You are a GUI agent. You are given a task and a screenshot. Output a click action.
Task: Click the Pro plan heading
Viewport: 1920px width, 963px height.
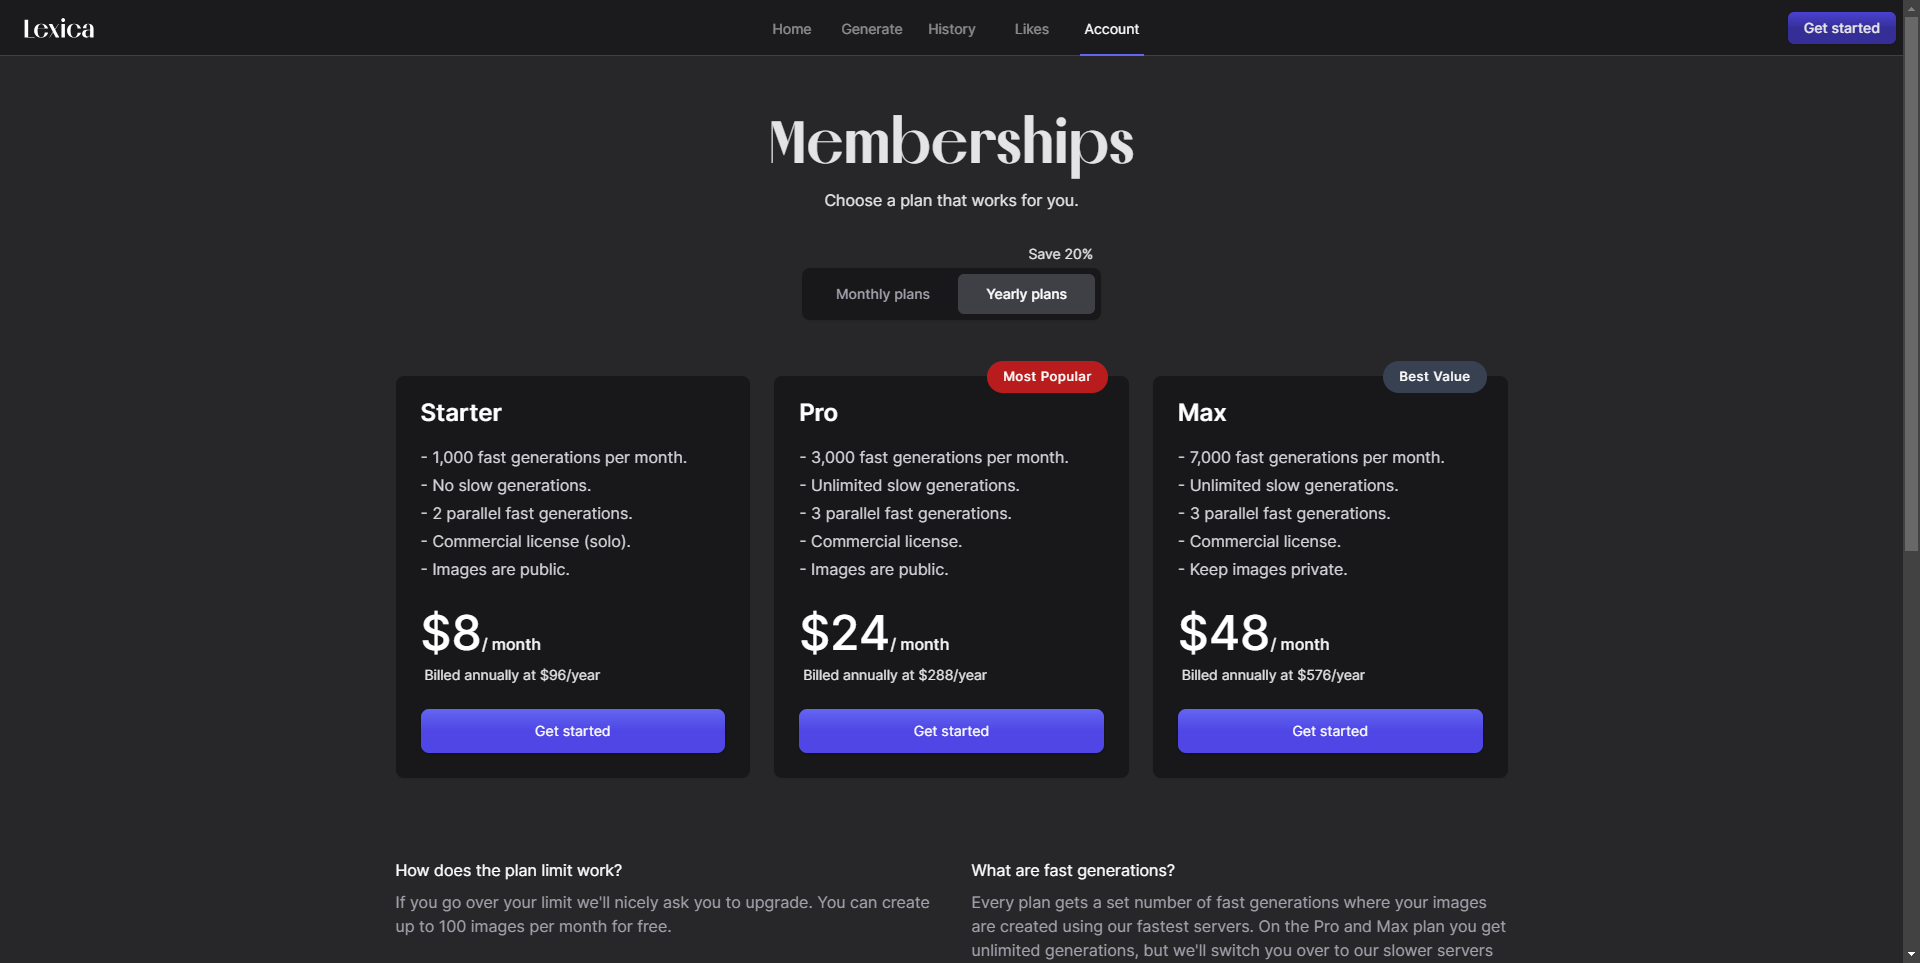point(818,413)
